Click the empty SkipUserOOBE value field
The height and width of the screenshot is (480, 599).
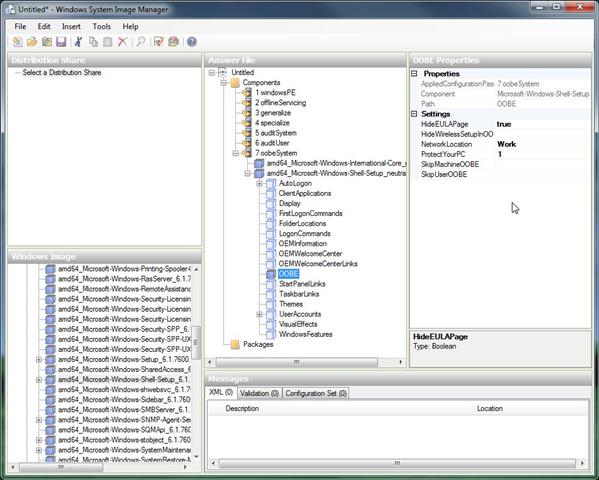pyautogui.click(x=542, y=175)
